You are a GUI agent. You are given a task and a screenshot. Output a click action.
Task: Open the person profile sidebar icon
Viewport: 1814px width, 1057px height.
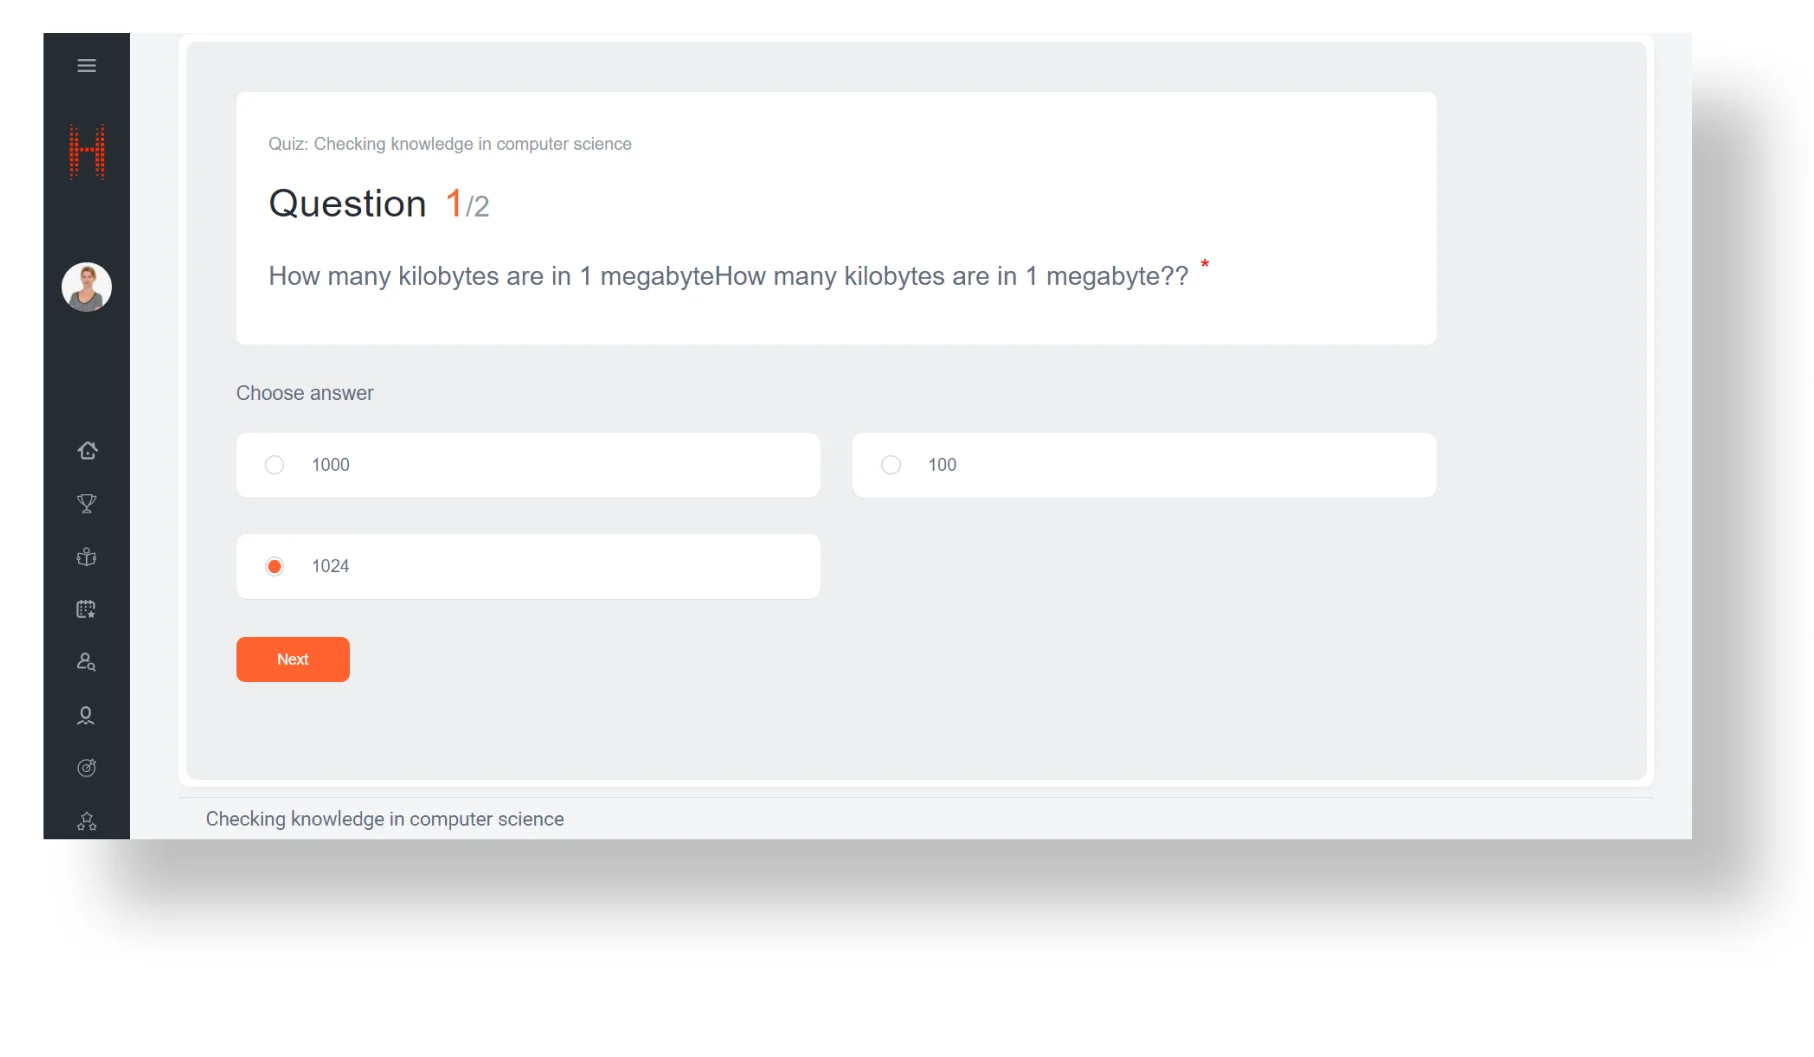click(x=87, y=715)
